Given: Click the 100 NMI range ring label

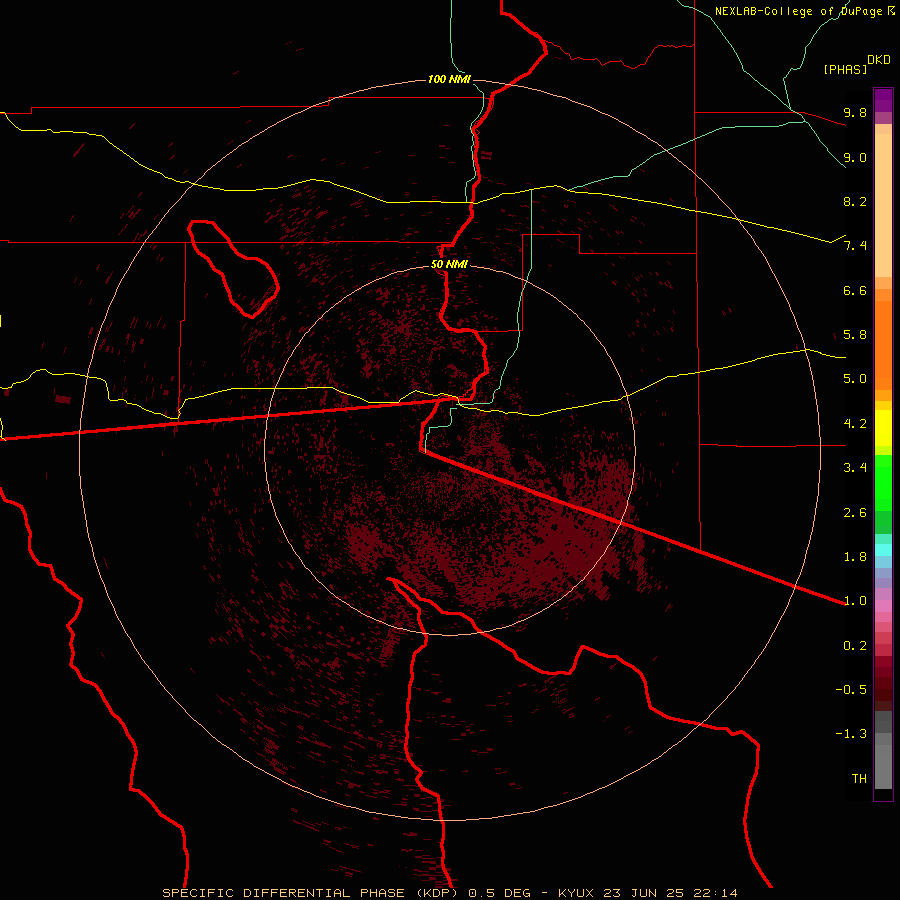Looking at the screenshot, I should [x=449, y=79].
